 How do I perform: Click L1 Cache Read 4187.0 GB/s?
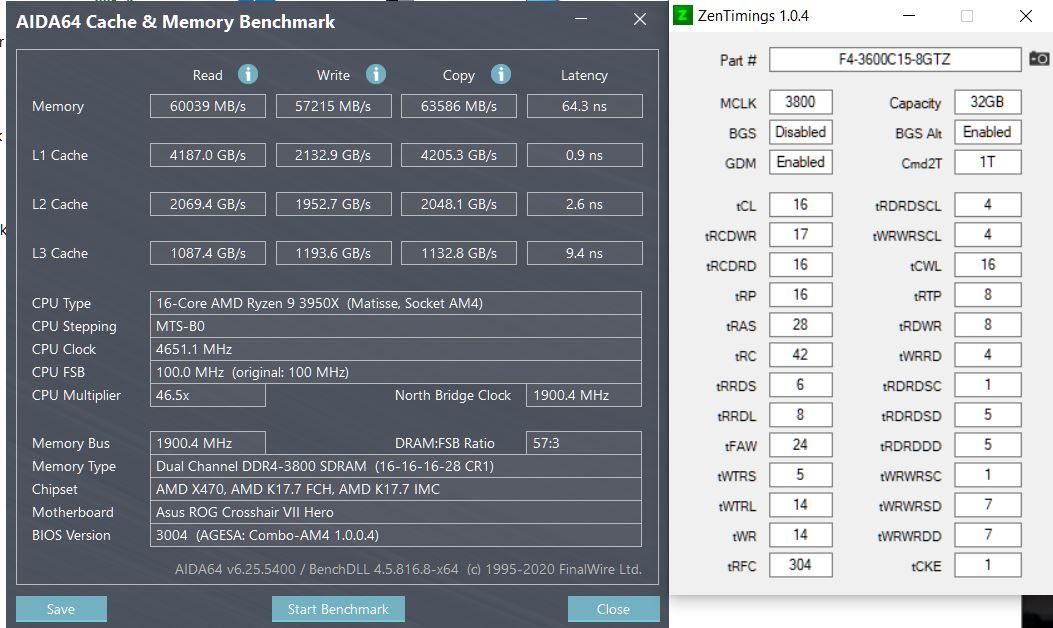coord(208,155)
